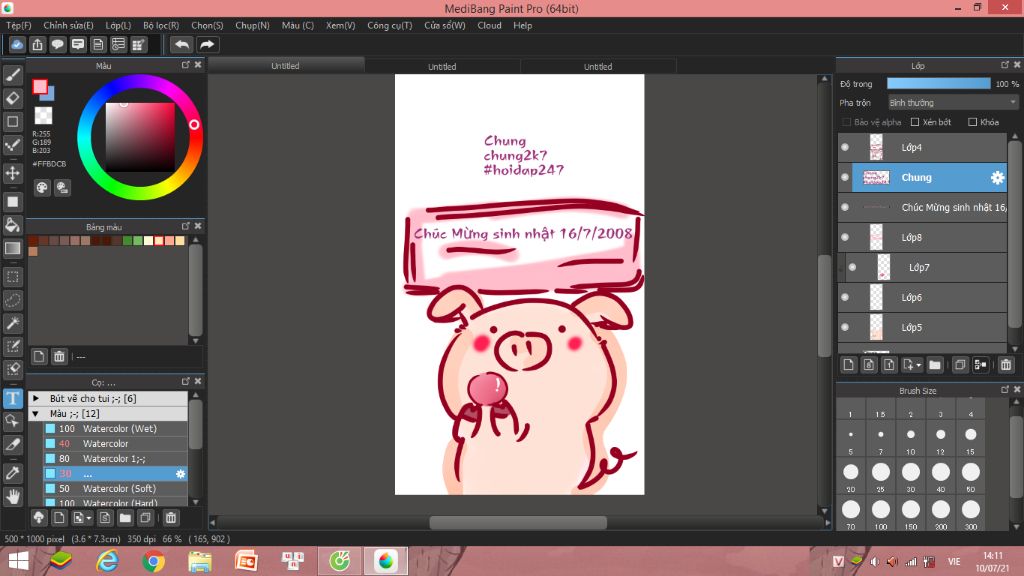Undock the Bảng màu palette panel
The image size is (1024, 576).
[x=185, y=226]
